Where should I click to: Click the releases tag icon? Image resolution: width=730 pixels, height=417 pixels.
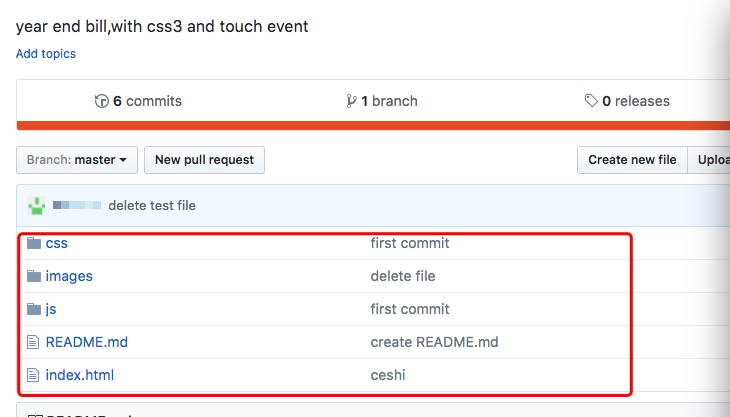coord(591,101)
